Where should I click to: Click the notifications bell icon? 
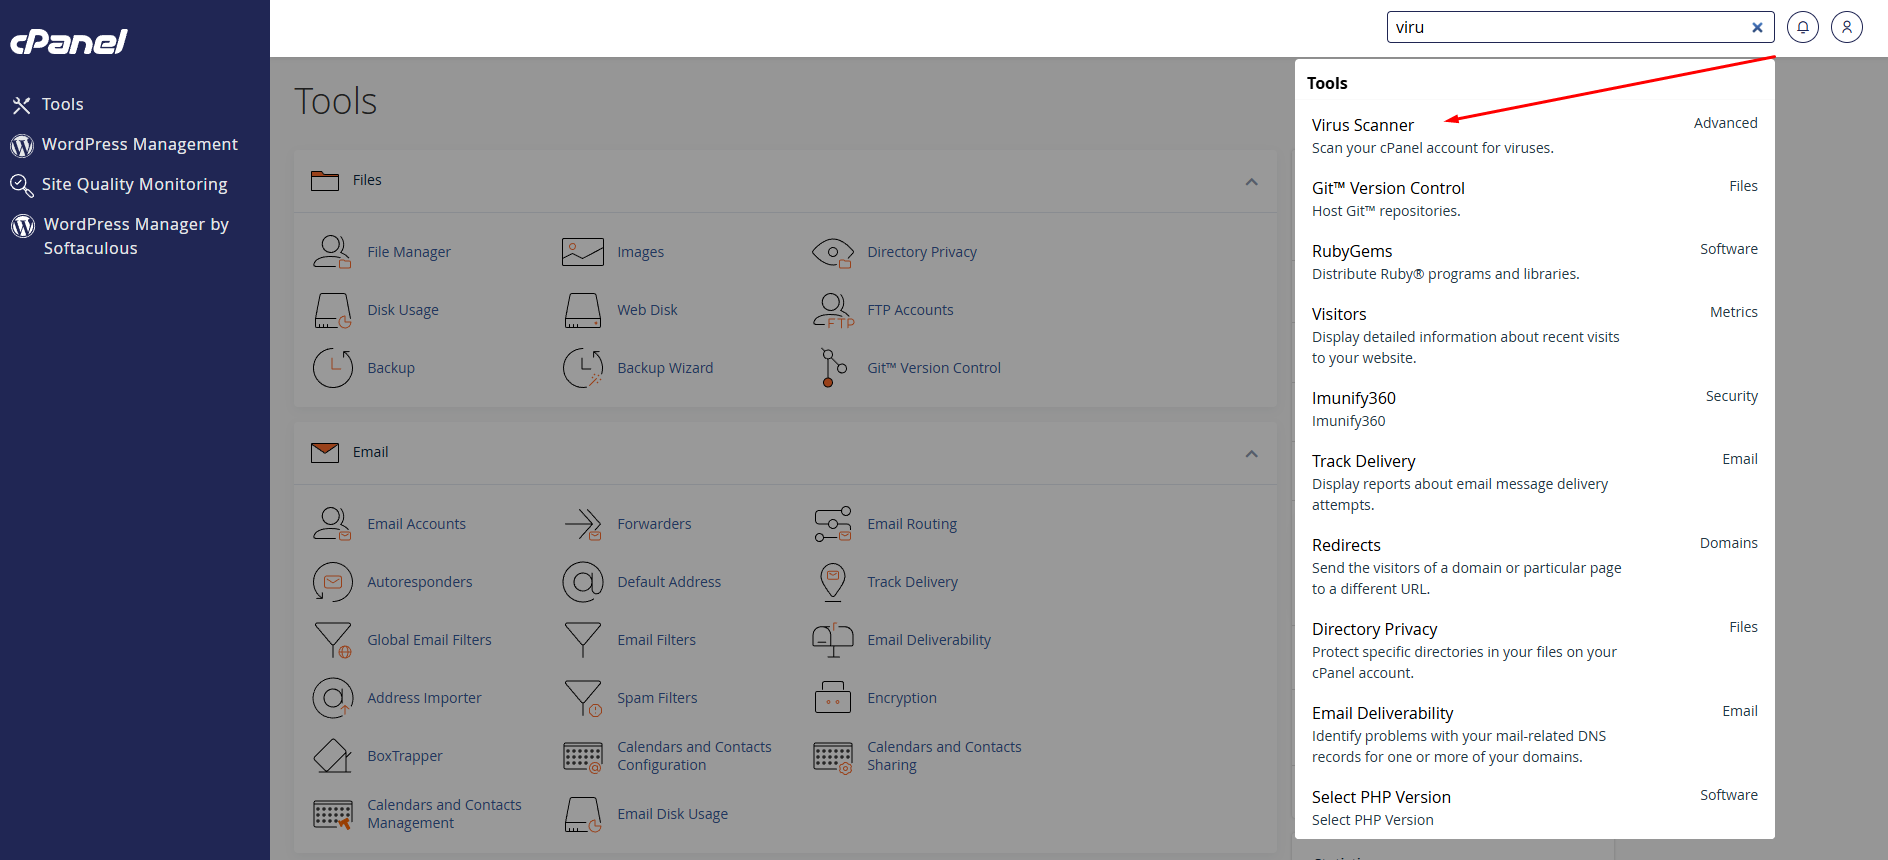(x=1803, y=27)
